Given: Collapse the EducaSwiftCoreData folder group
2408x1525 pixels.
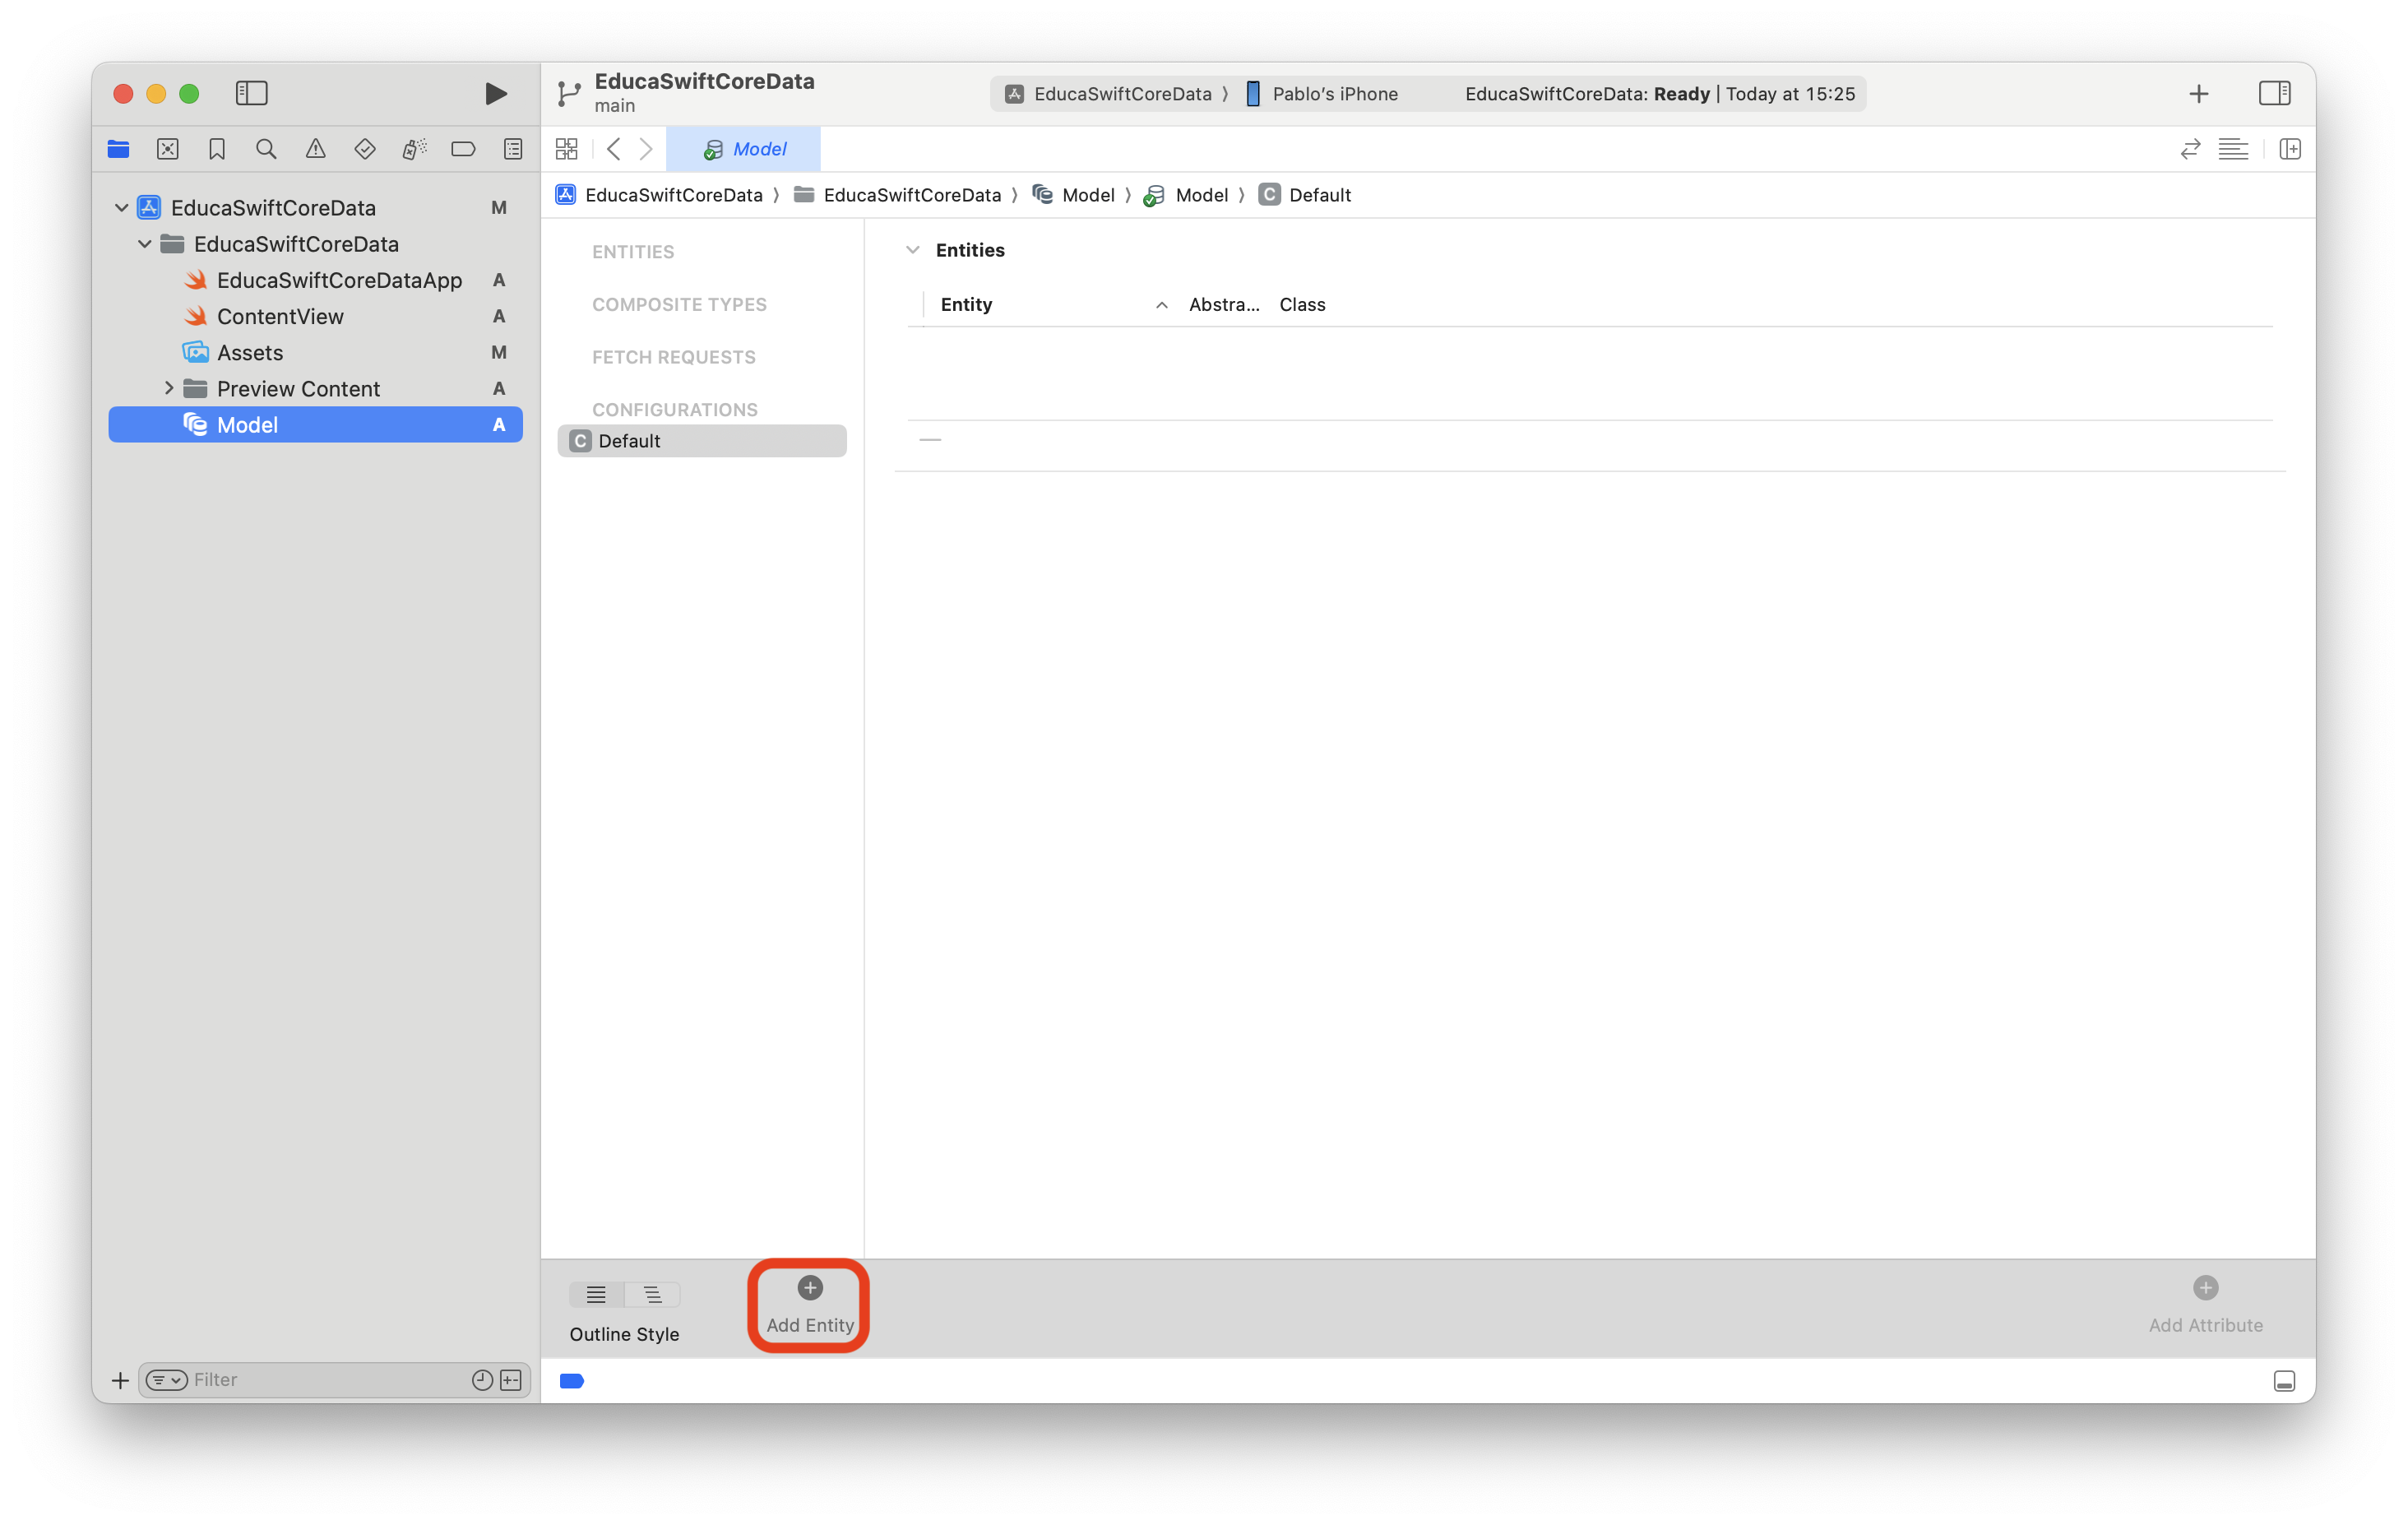Looking at the screenshot, I should pos(145,244).
